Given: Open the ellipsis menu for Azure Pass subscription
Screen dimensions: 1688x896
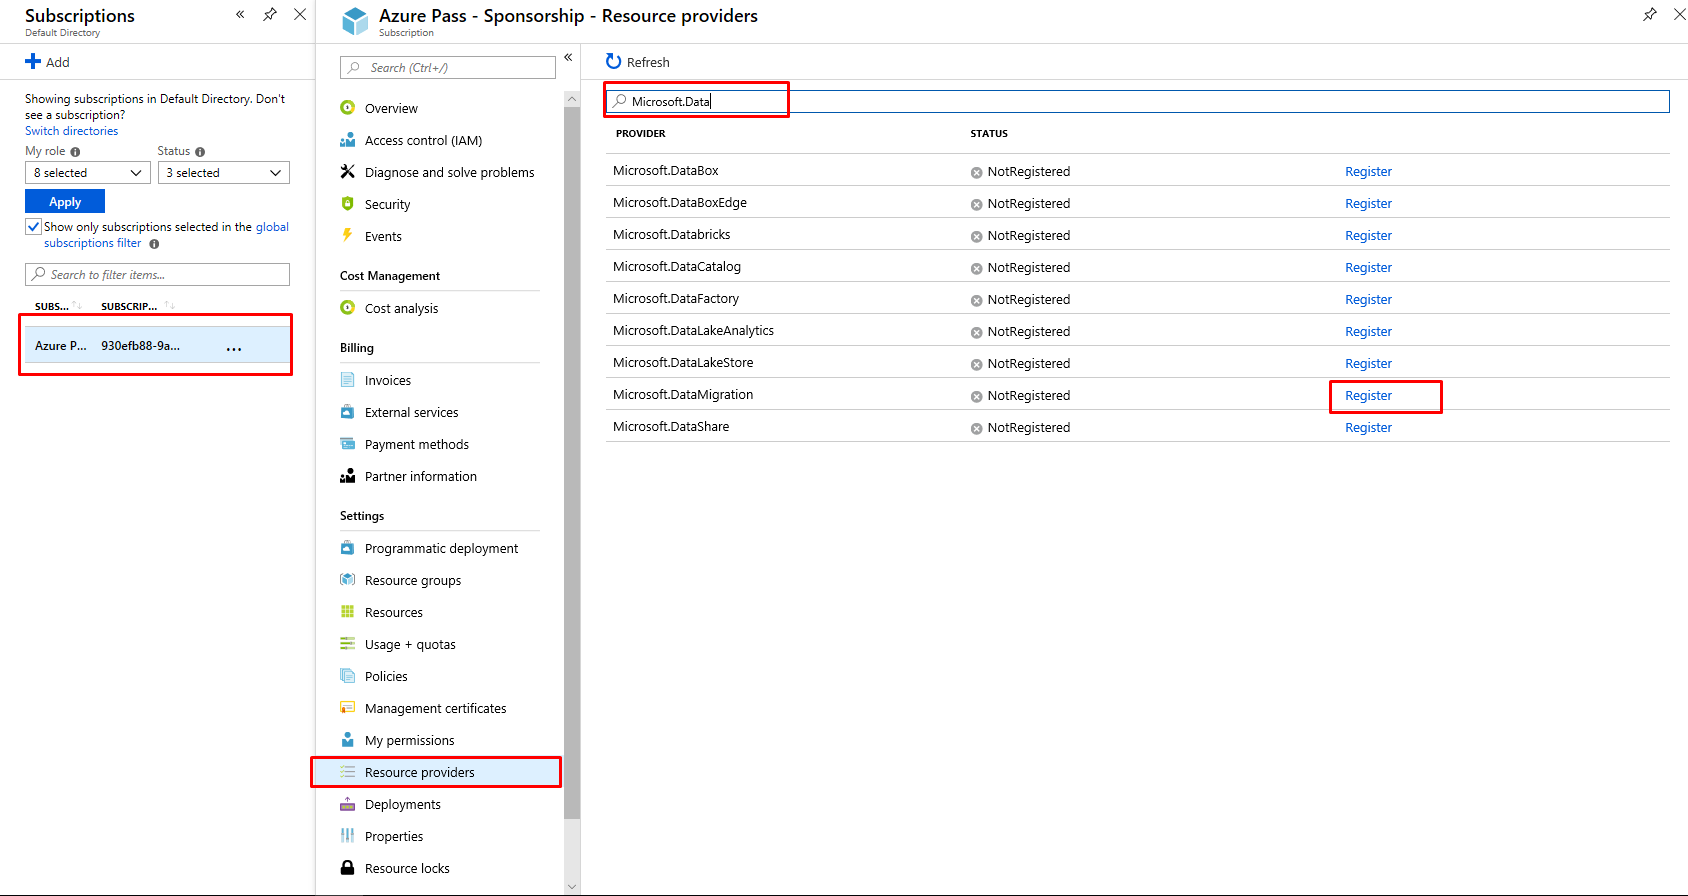Looking at the screenshot, I should click(x=234, y=348).
